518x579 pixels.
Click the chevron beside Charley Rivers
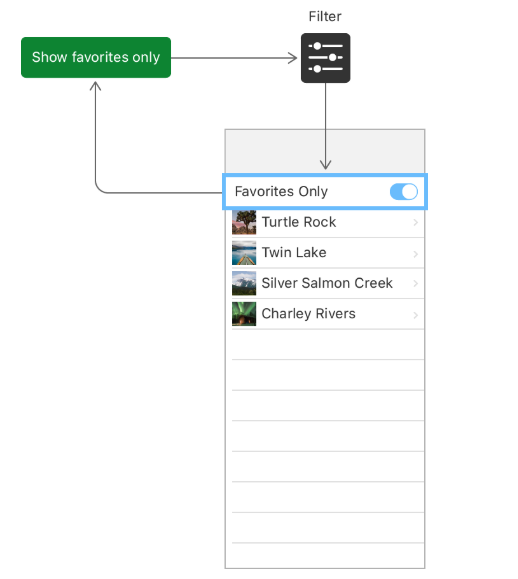pyautogui.click(x=415, y=315)
